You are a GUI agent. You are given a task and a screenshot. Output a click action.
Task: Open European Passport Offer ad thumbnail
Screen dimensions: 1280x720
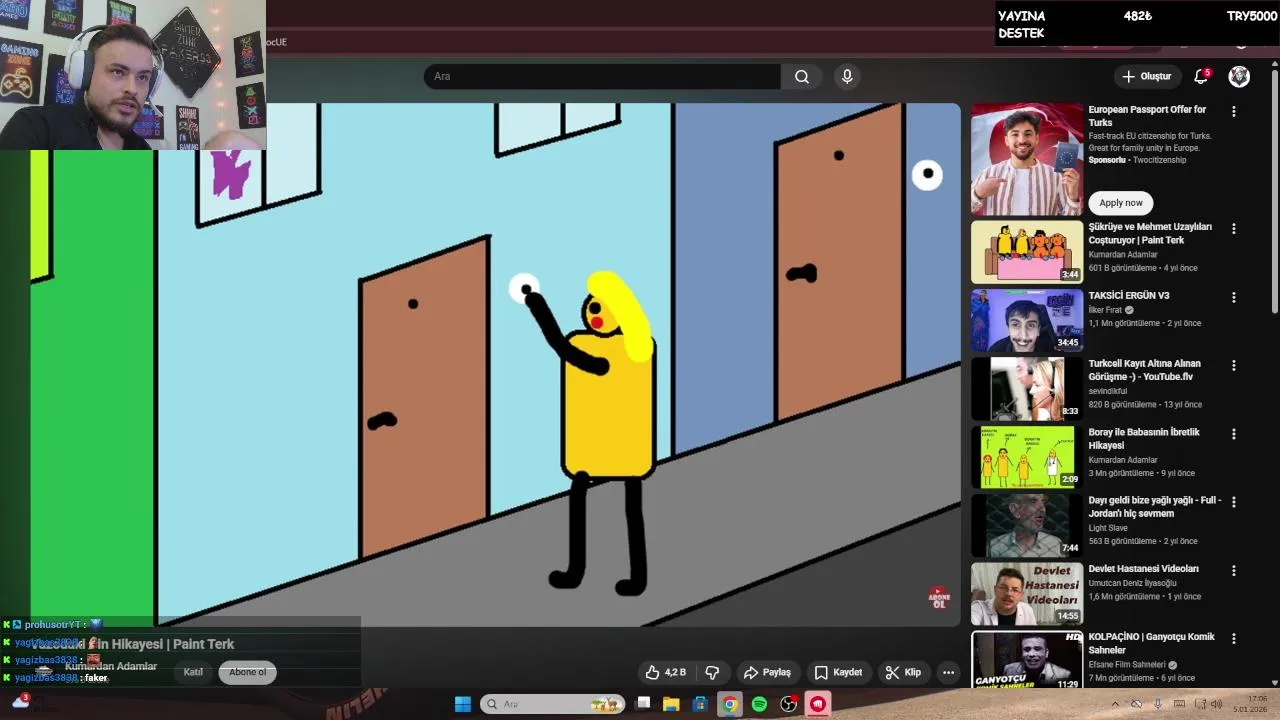[1027, 159]
